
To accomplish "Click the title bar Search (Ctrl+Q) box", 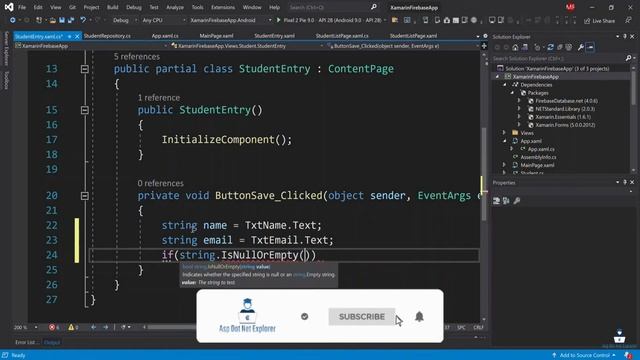I will click(x=328, y=7).
